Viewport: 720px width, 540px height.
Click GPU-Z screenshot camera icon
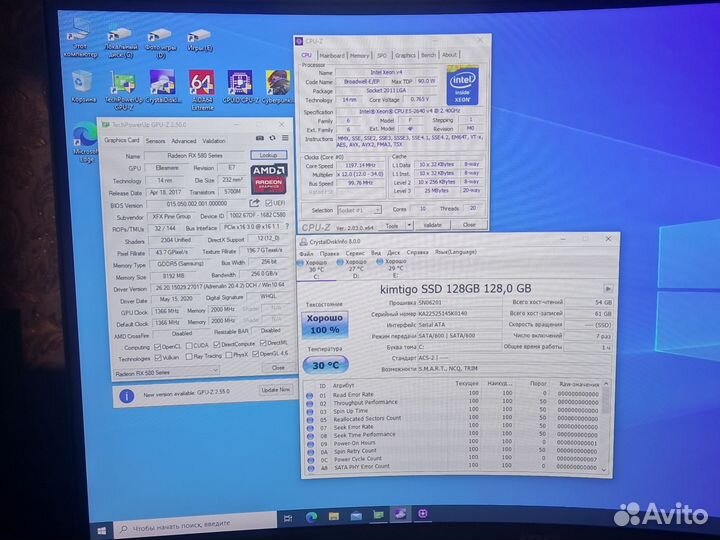pos(260,138)
